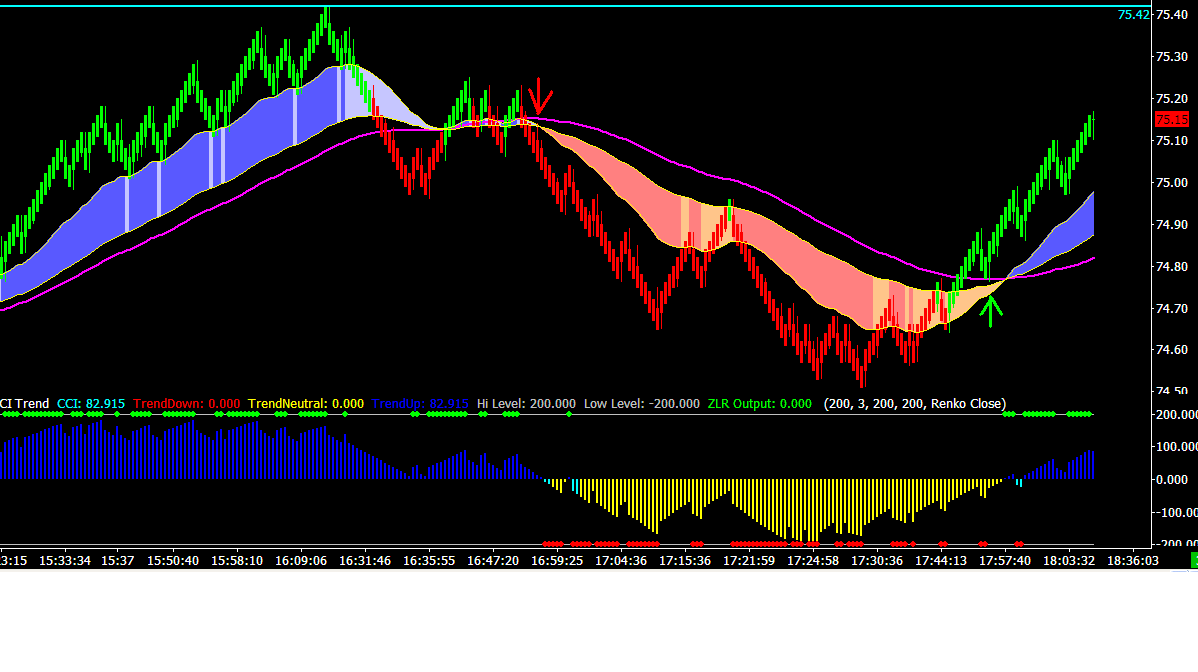
Task: Click the 17:04:36 time axis label
Action: point(621,561)
